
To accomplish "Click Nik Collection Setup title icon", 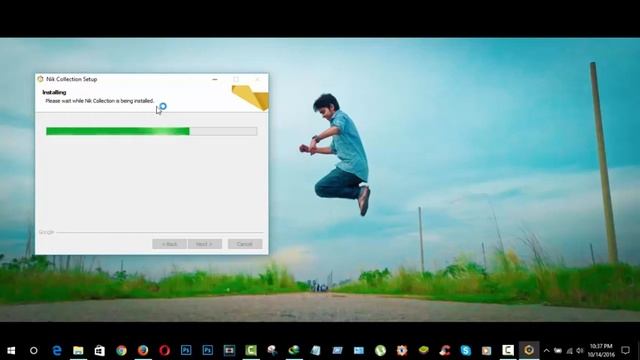I will click(40, 79).
